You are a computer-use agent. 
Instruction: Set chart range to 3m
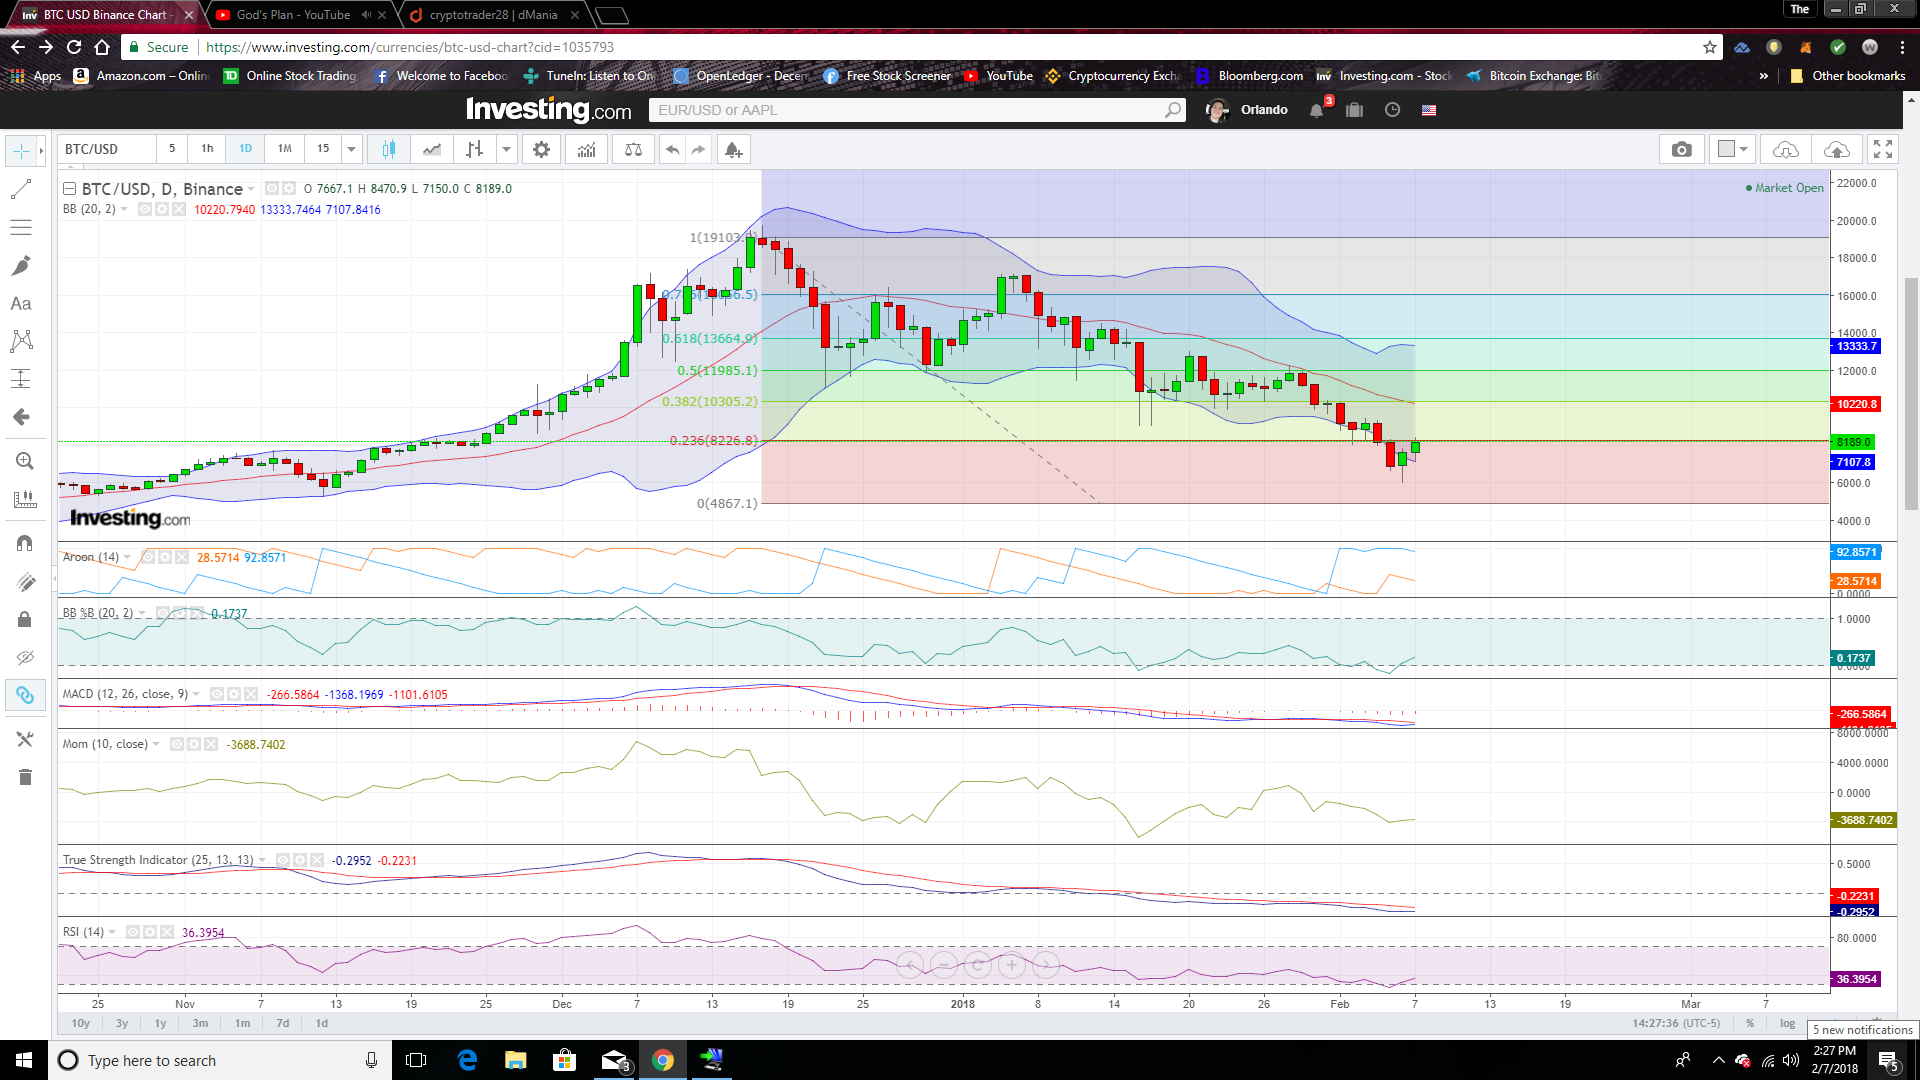coord(200,1023)
